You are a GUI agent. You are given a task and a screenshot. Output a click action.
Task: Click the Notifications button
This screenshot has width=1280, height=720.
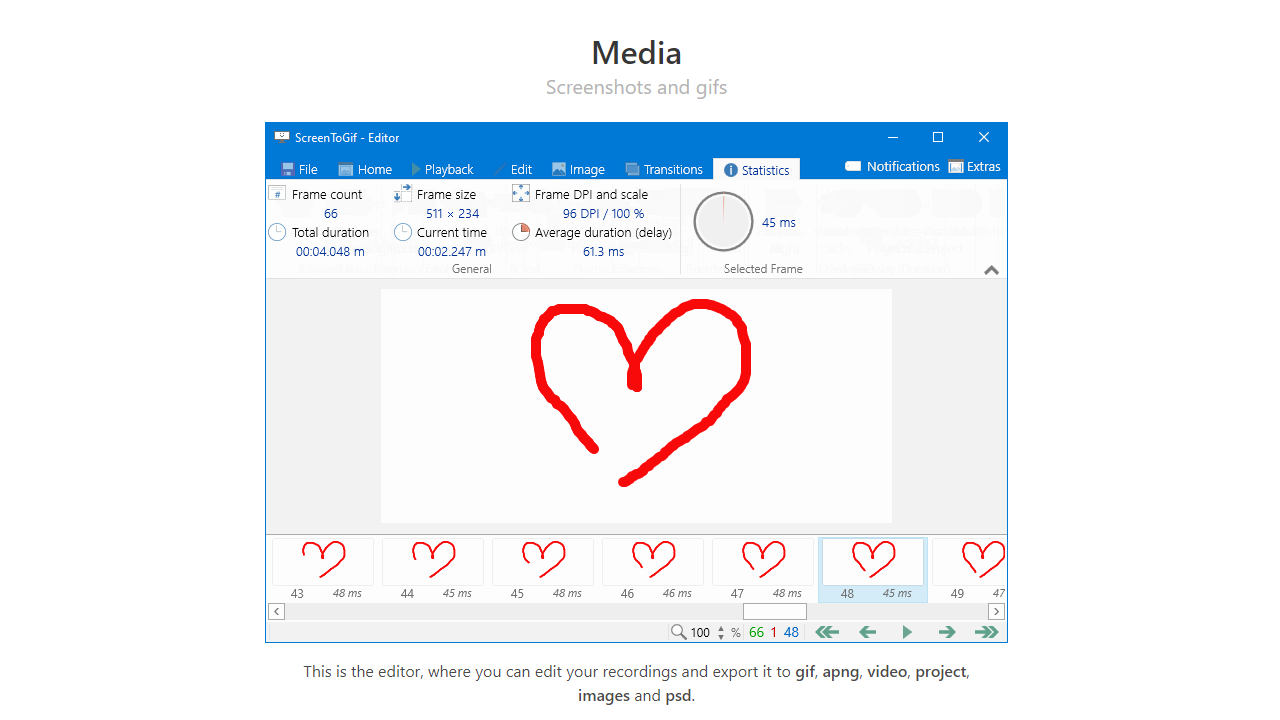pos(892,167)
